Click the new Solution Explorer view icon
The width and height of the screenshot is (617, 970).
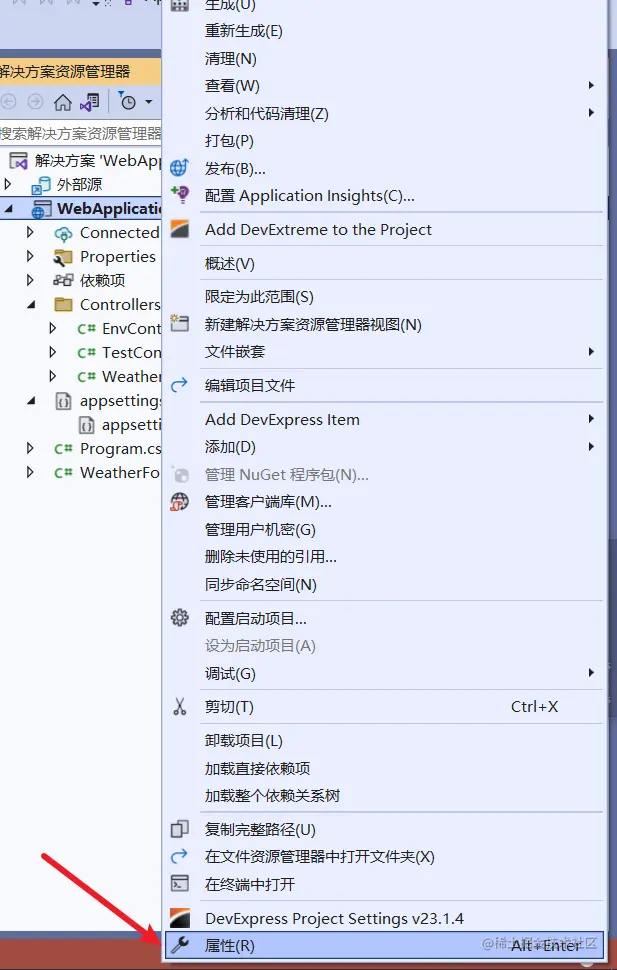click(179, 324)
